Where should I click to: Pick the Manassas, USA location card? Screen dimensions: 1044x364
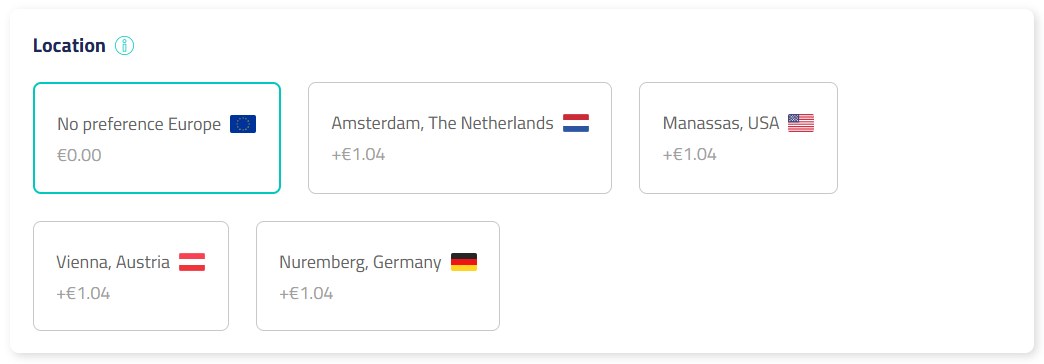tap(738, 138)
